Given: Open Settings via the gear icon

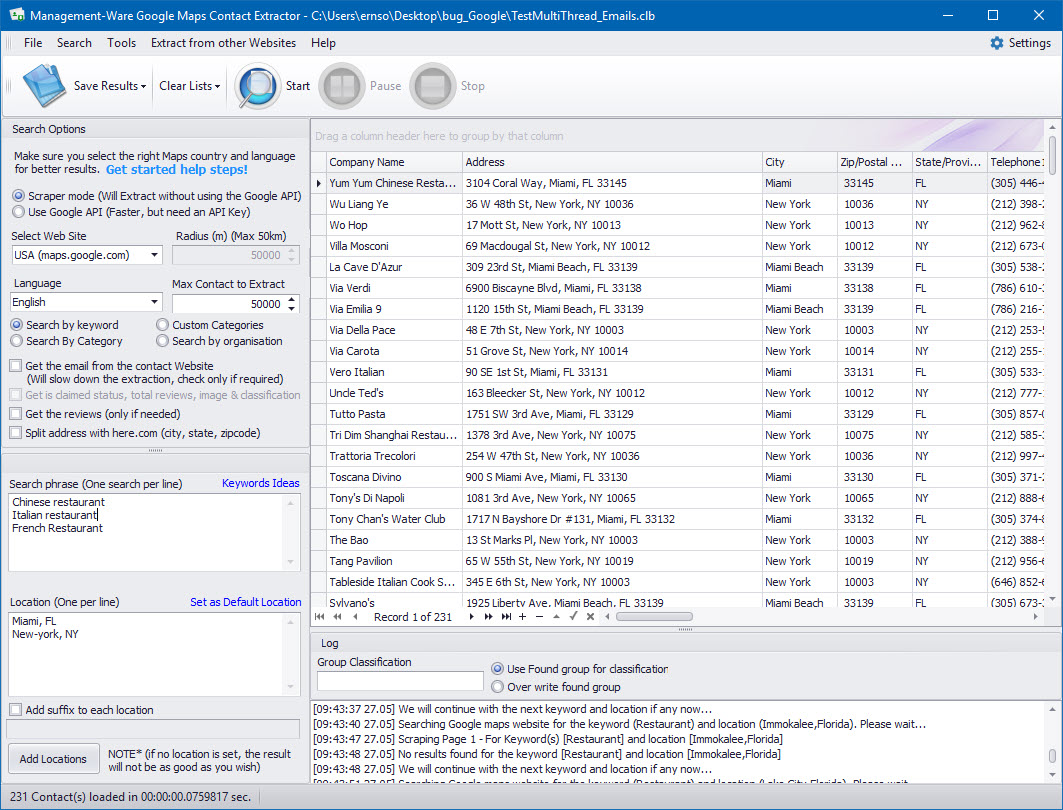Looking at the screenshot, I should click(997, 43).
